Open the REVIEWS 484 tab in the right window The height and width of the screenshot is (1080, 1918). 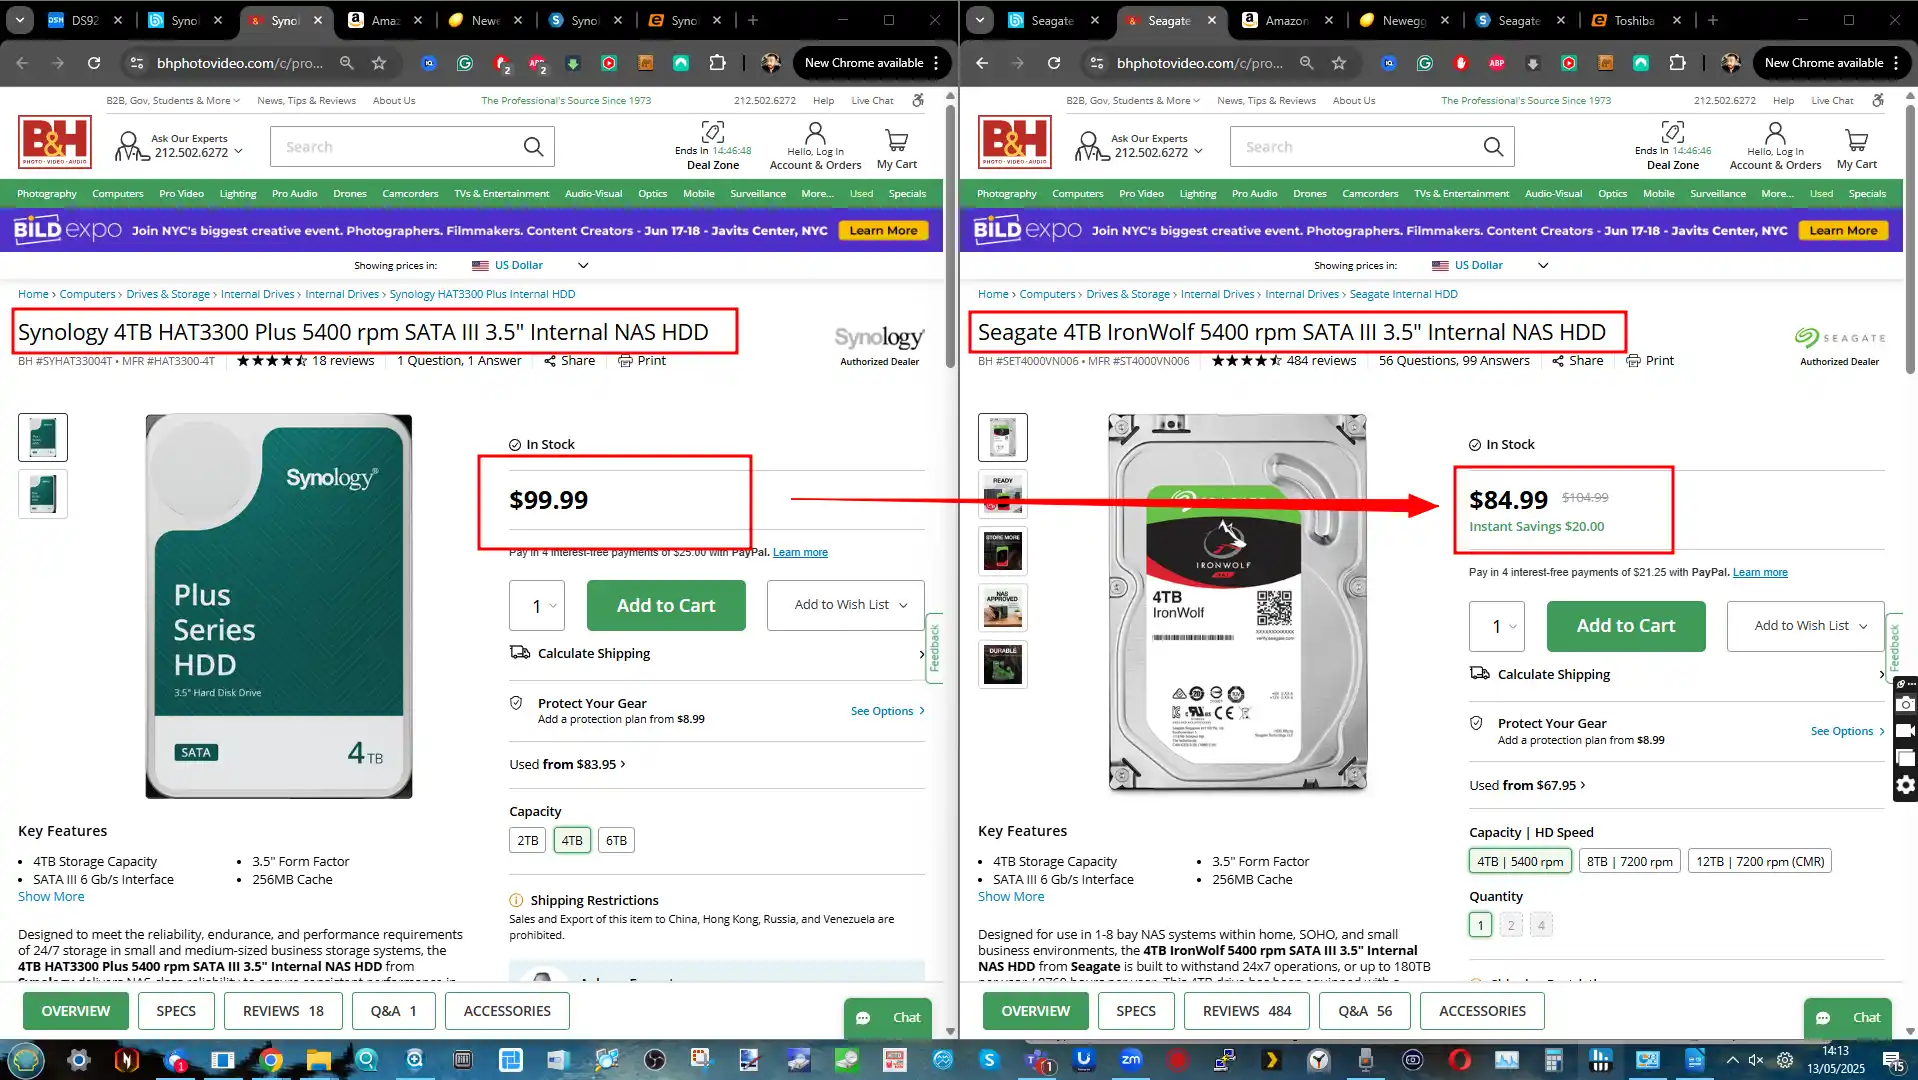1247,1012
